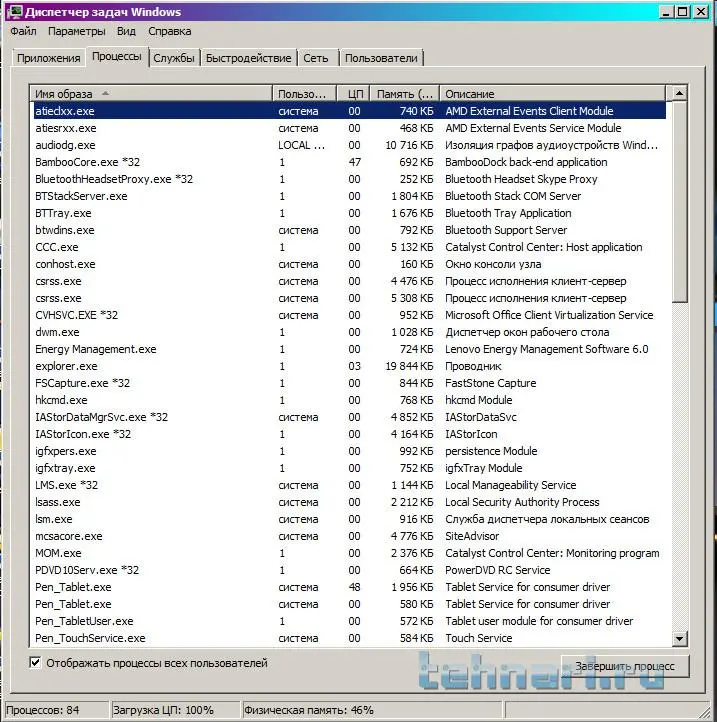The height and width of the screenshot is (722, 717).
Task: Open the Пользователи tab
Action: point(381,58)
